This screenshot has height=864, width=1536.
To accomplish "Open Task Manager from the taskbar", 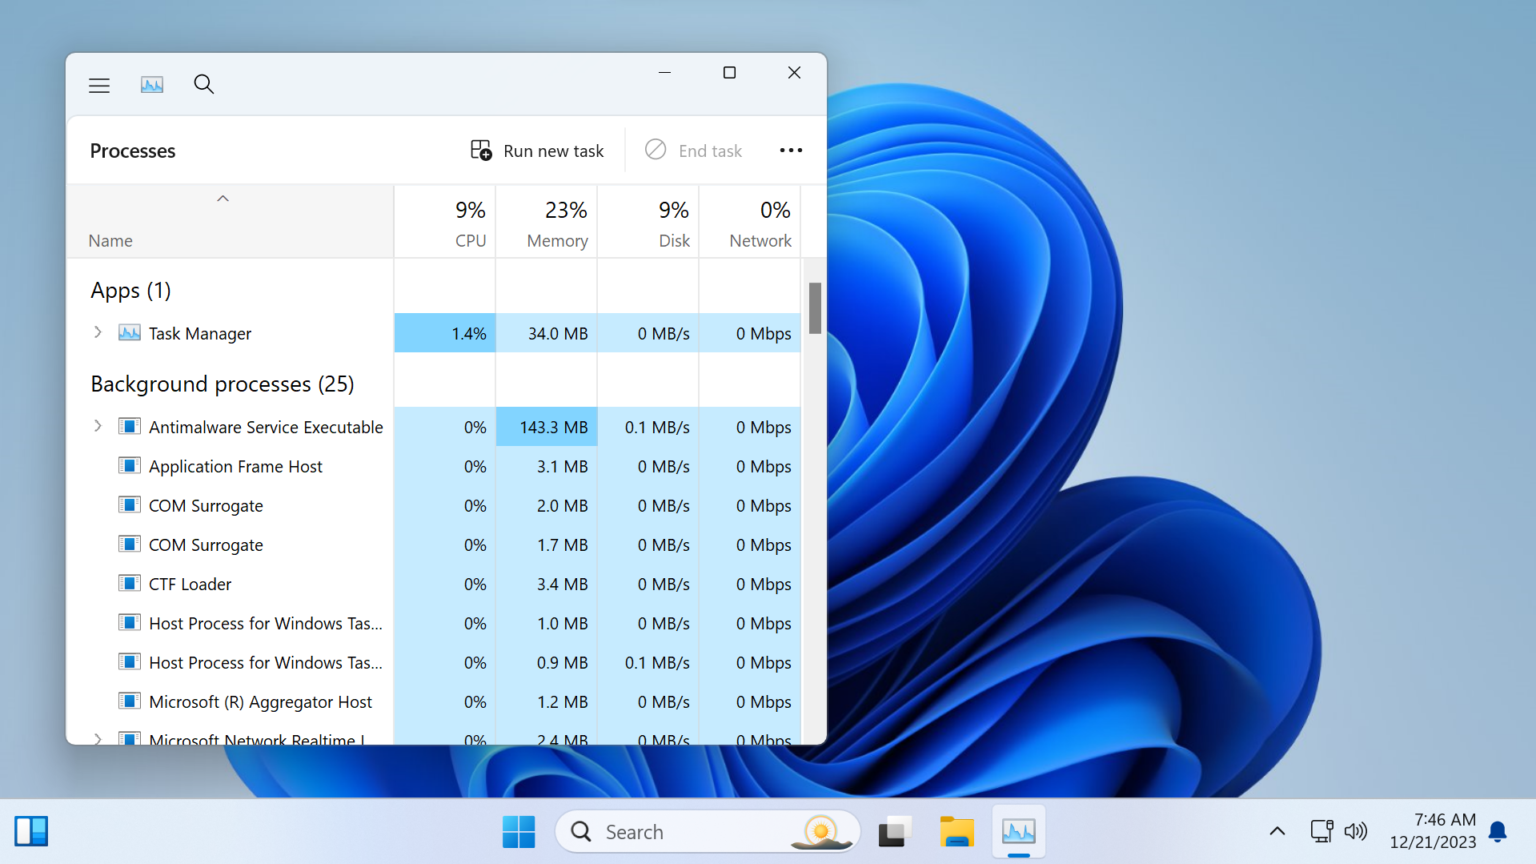I will (x=1018, y=831).
